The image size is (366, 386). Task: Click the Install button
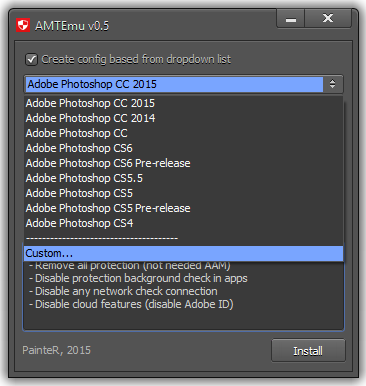(308, 351)
